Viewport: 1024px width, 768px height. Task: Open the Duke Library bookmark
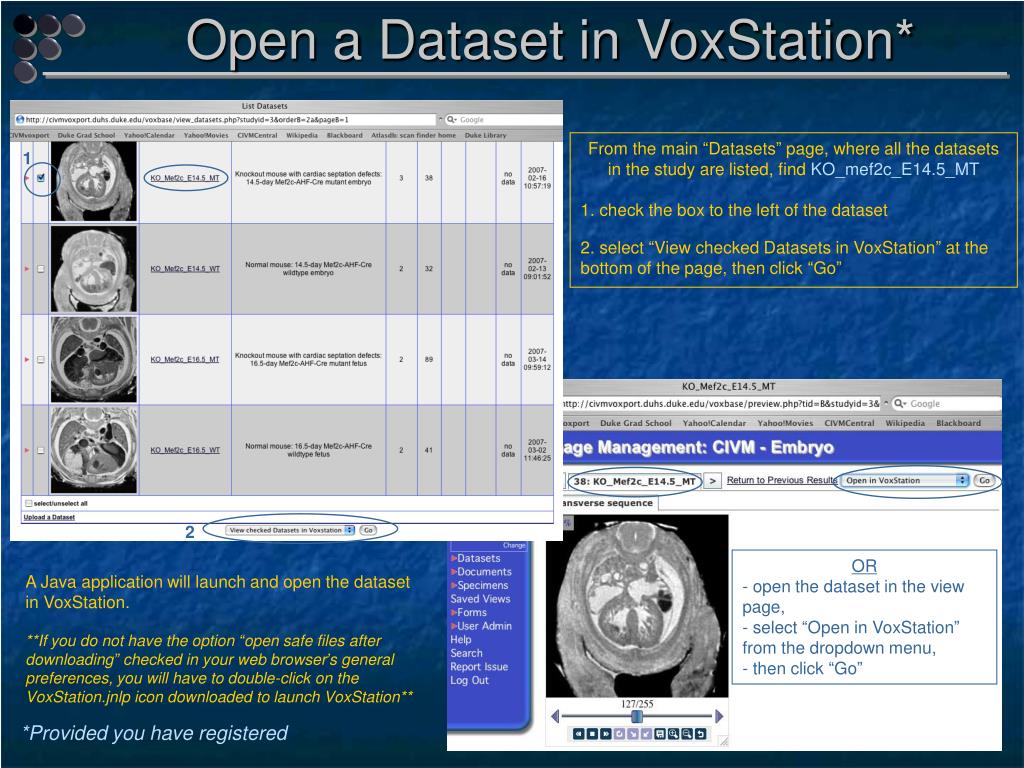click(485, 135)
